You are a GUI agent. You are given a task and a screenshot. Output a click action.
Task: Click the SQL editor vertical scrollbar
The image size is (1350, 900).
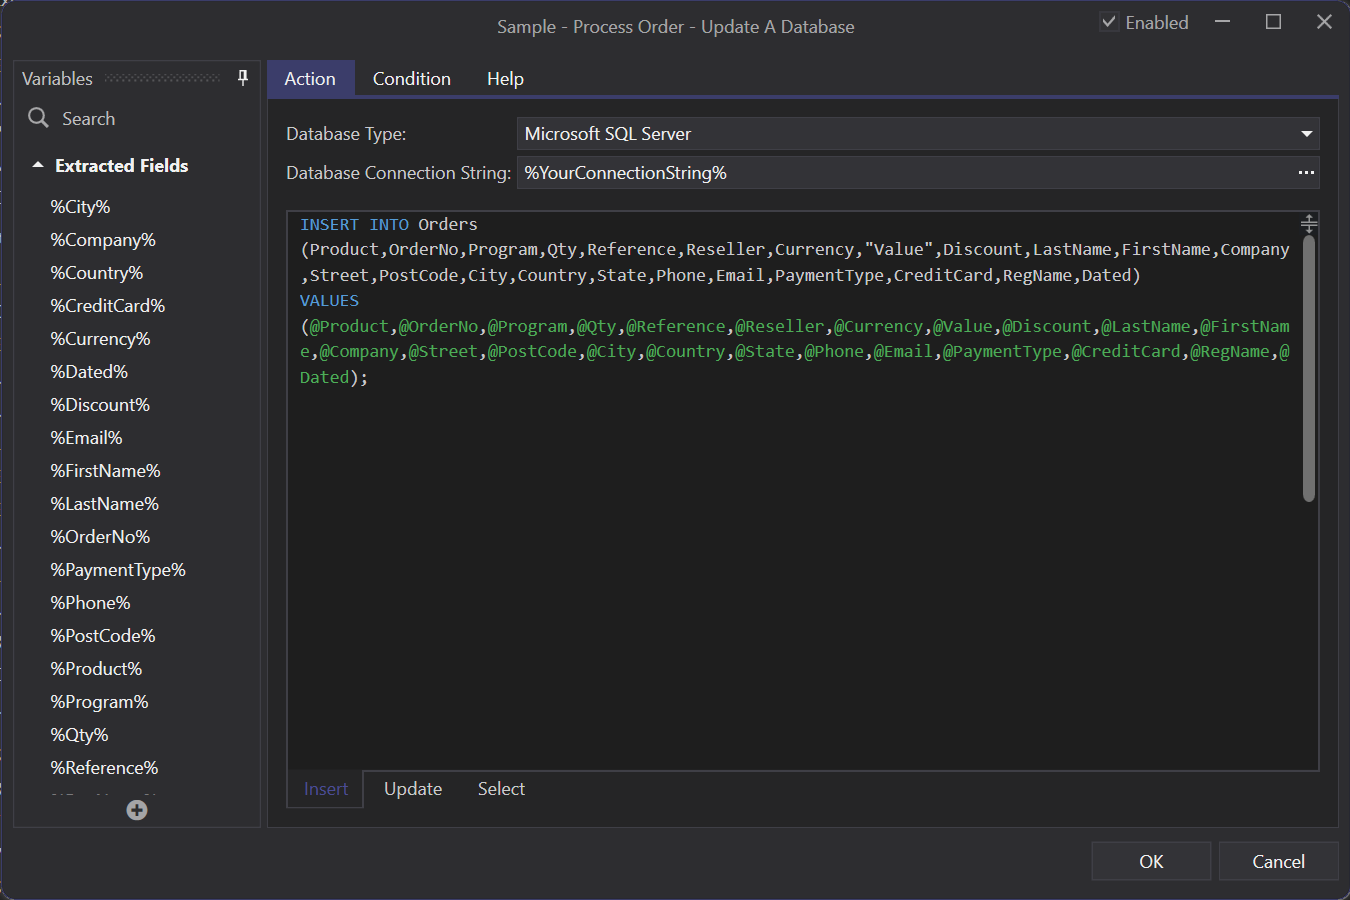pyautogui.click(x=1308, y=369)
